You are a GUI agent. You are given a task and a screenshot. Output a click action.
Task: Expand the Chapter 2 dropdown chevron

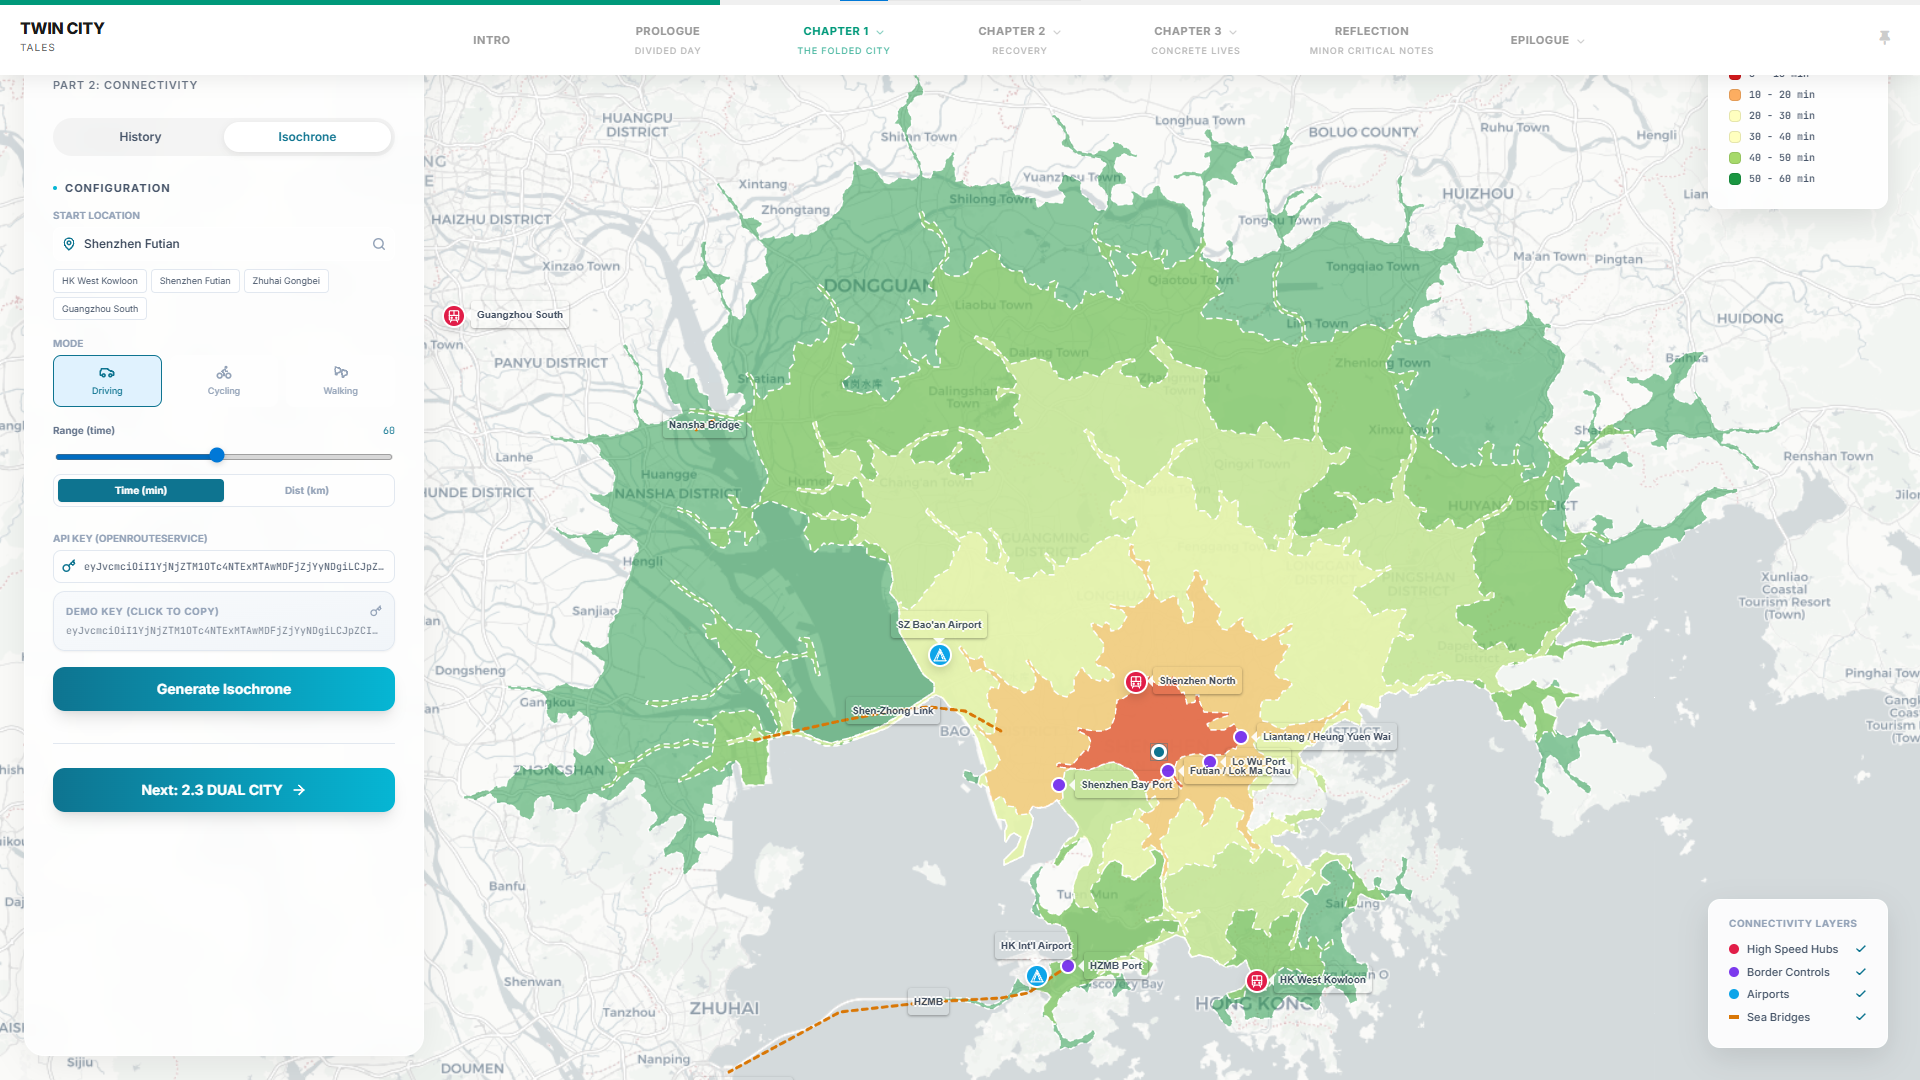(1057, 32)
